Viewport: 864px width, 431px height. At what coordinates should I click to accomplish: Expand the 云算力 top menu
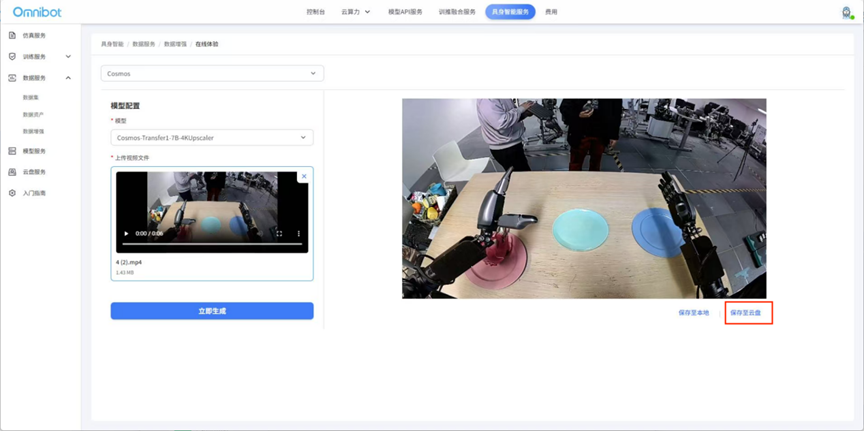tap(355, 12)
